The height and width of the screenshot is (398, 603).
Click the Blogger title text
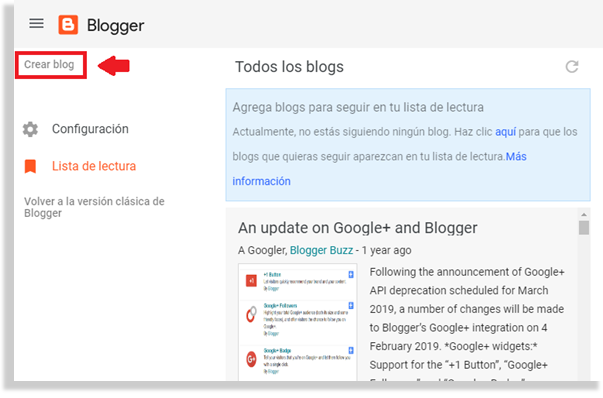[x=115, y=25]
